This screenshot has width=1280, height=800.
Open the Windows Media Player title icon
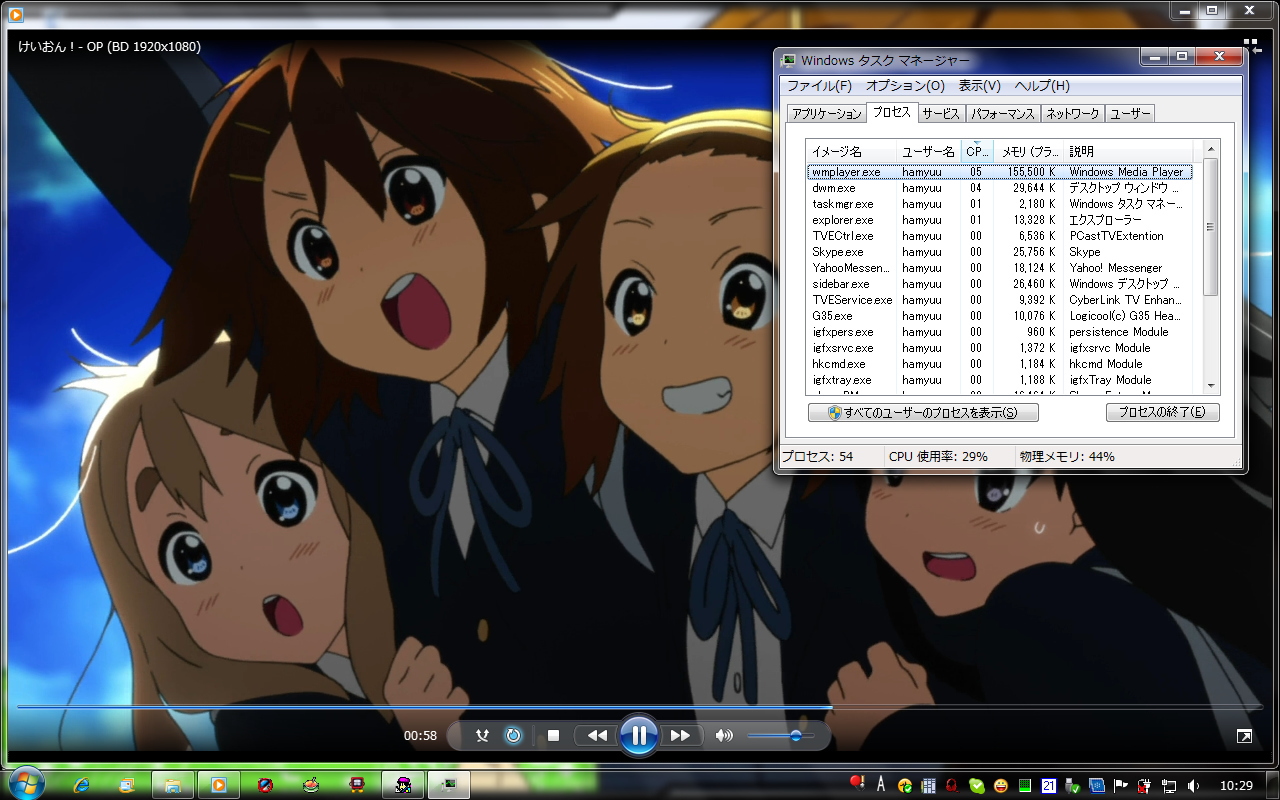point(15,14)
